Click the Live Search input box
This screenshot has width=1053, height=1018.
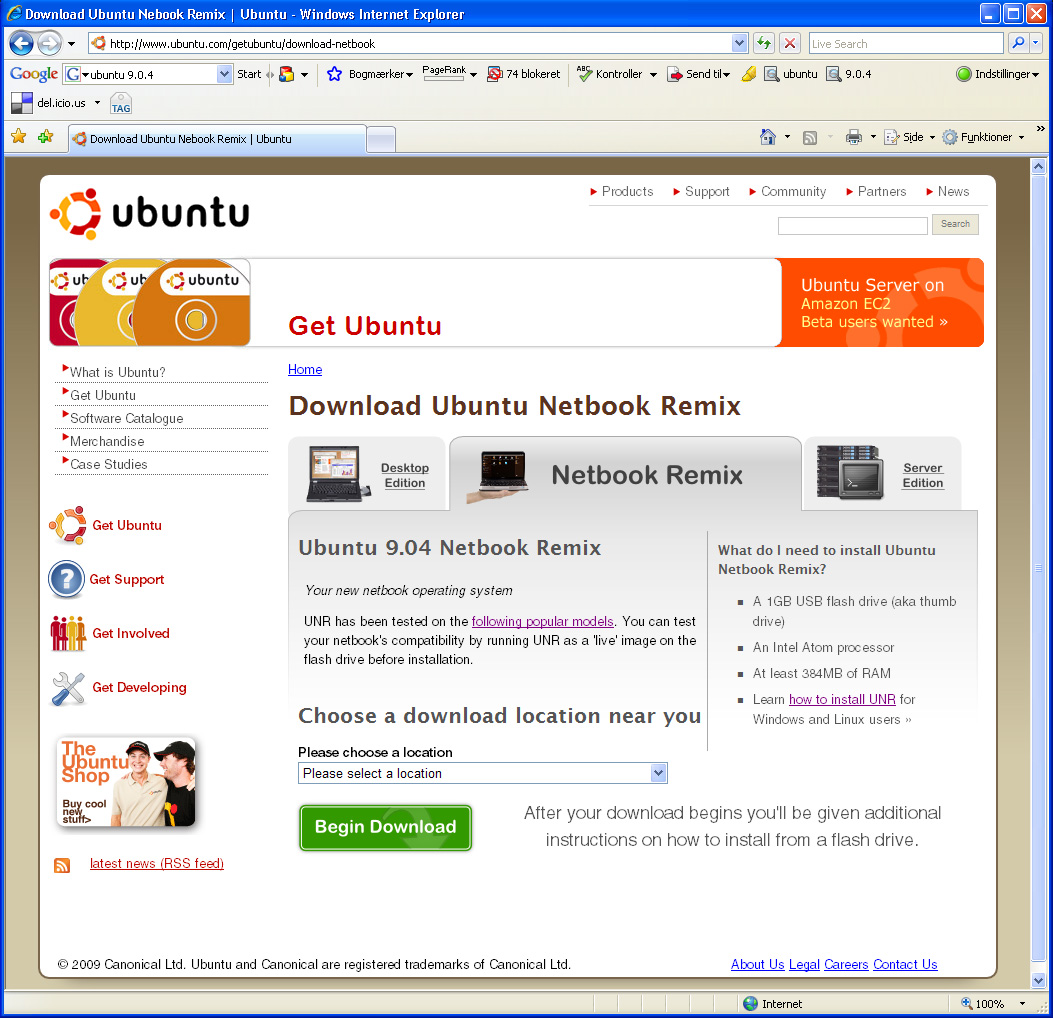click(x=905, y=44)
